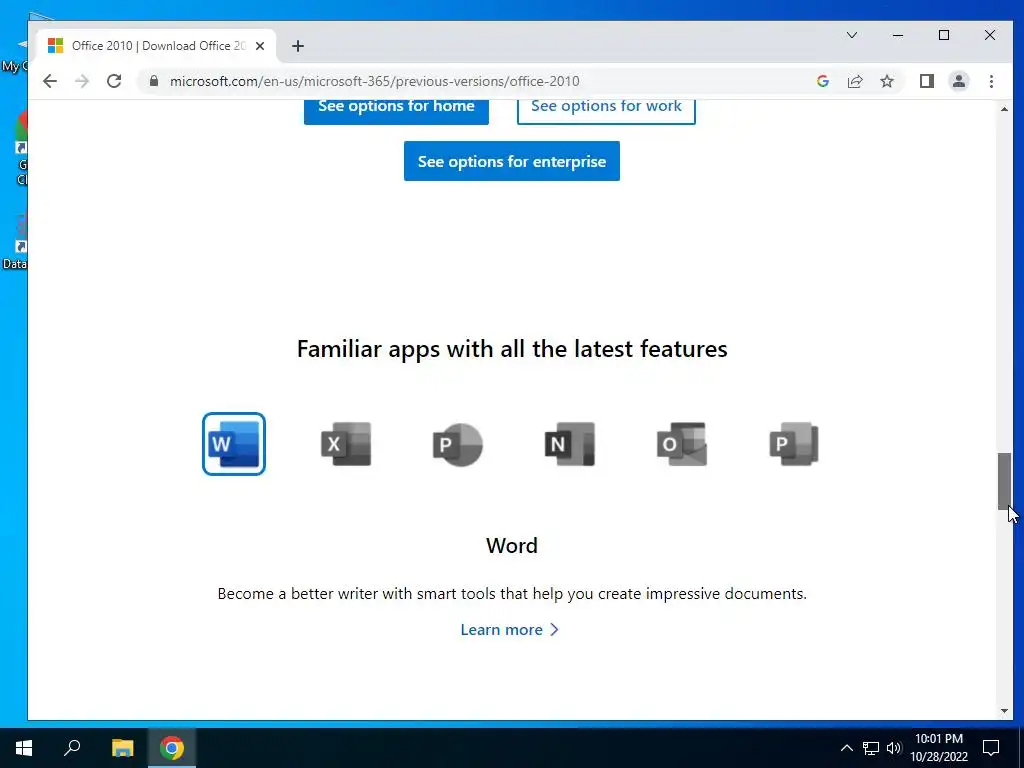The width and height of the screenshot is (1024, 768).
Task: Open the Windows Start menu
Action: [x=24, y=748]
